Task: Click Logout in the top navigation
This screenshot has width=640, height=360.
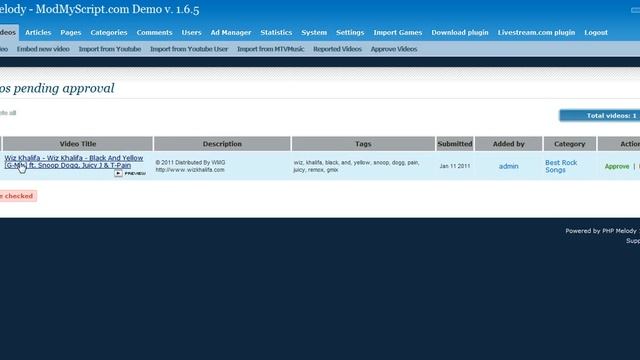Action: [x=596, y=32]
